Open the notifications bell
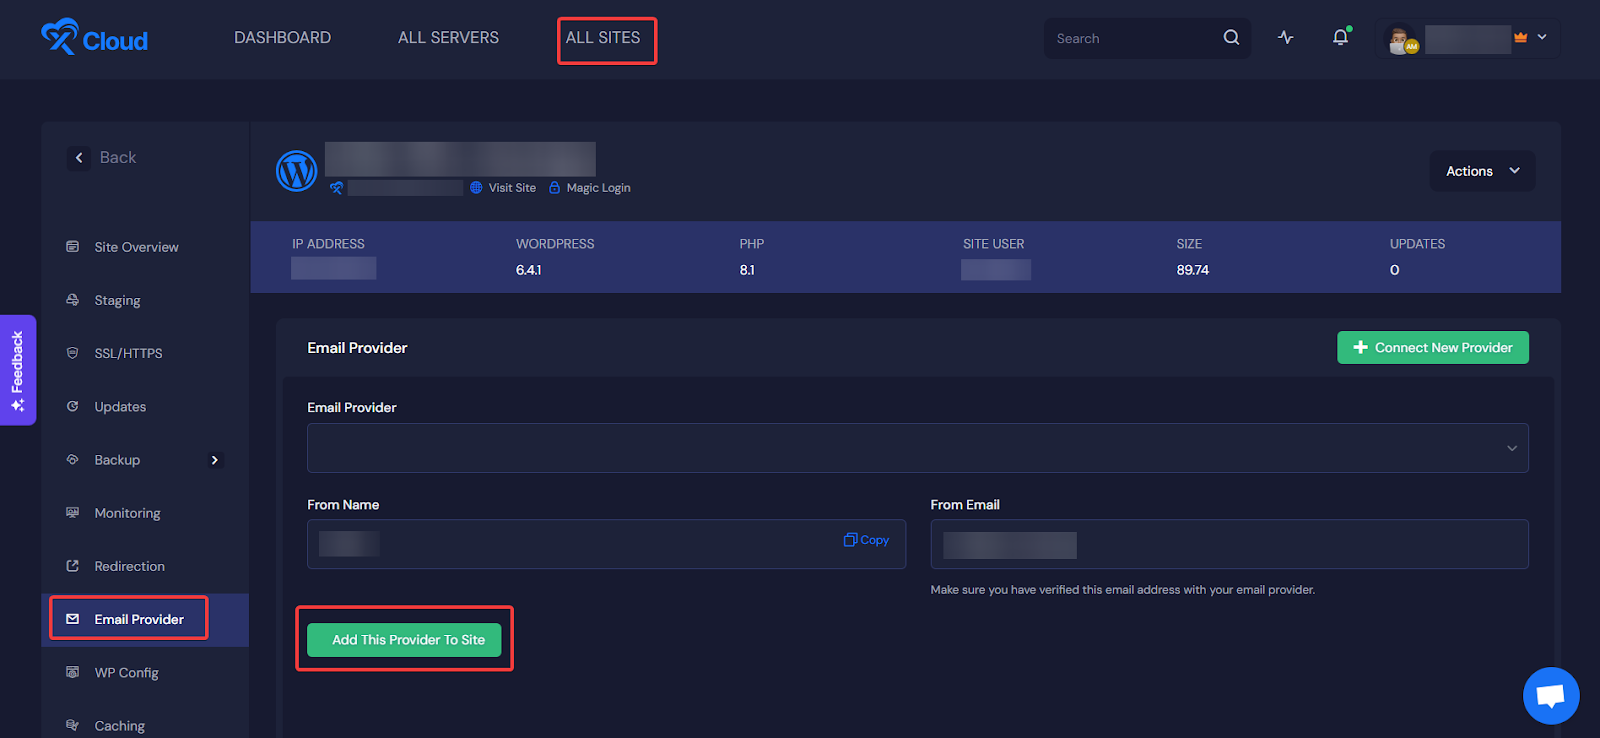 click(x=1340, y=38)
